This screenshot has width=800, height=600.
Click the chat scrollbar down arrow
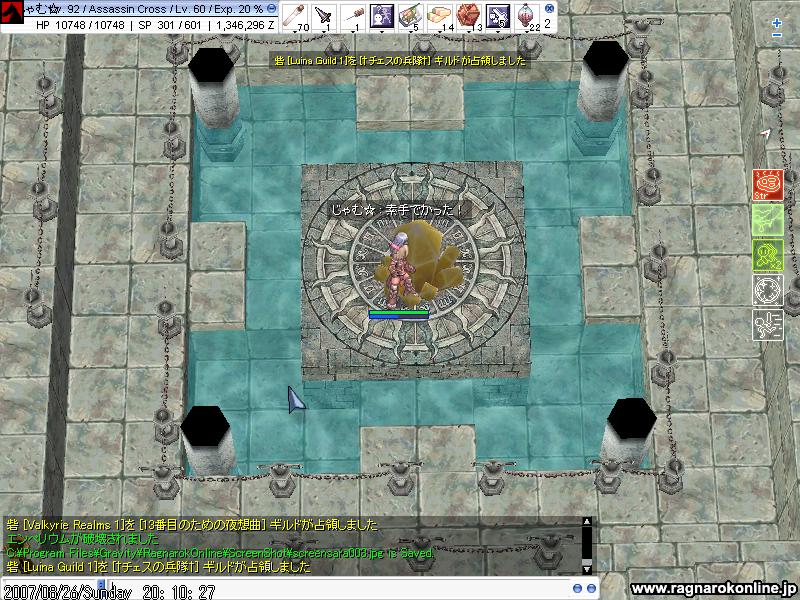587,568
